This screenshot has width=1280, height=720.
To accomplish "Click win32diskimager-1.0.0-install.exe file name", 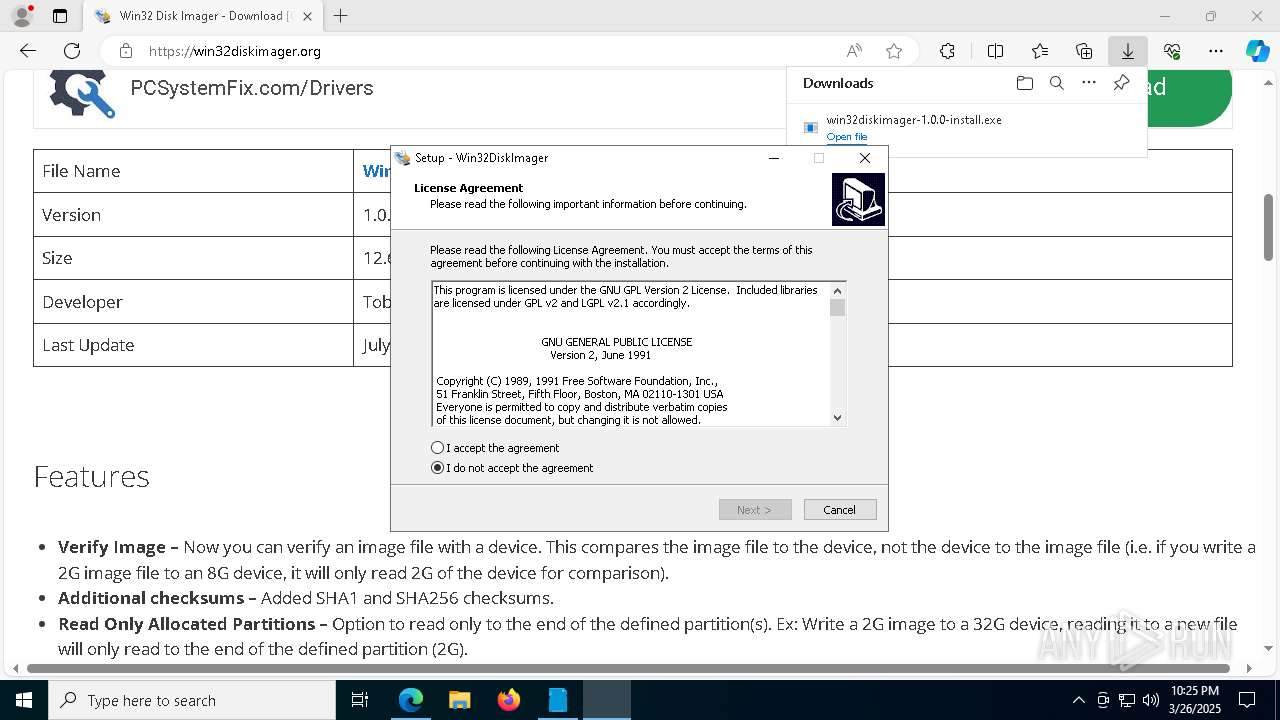I will [x=914, y=120].
